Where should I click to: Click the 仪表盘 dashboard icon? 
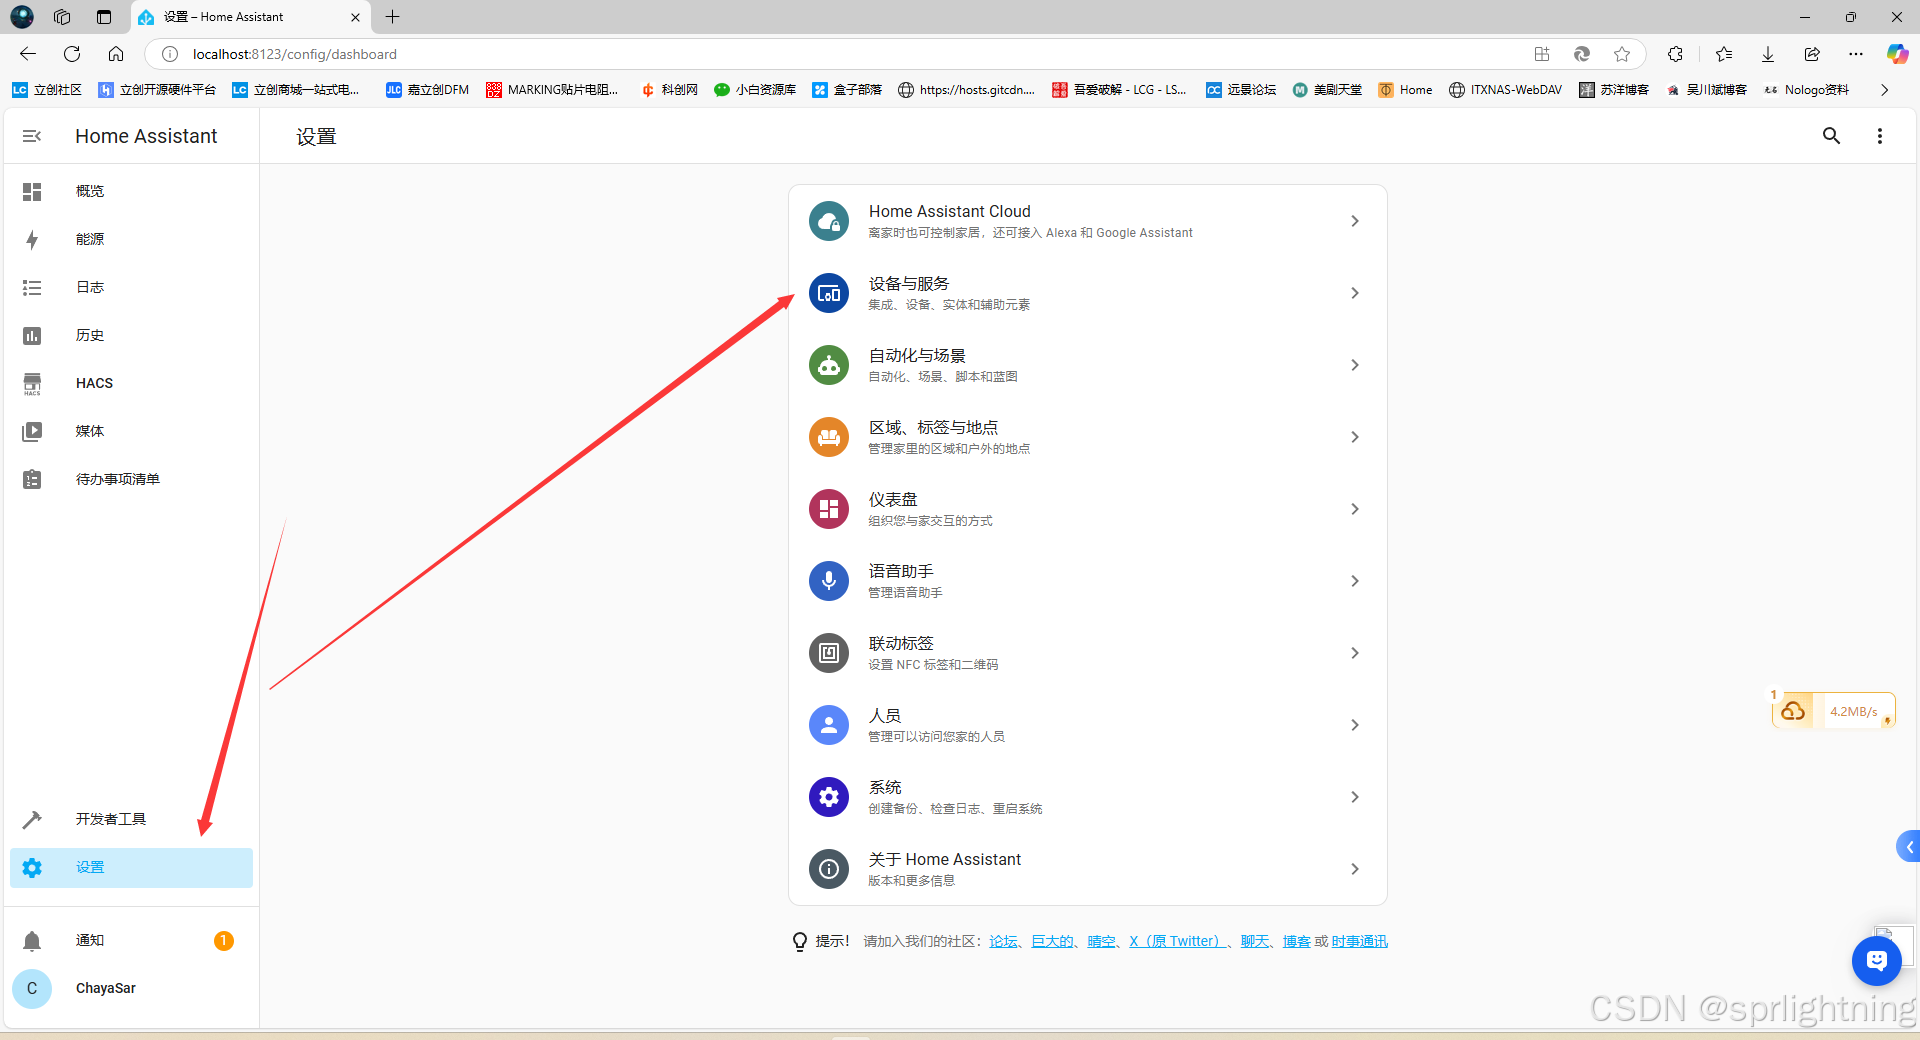[829, 509]
